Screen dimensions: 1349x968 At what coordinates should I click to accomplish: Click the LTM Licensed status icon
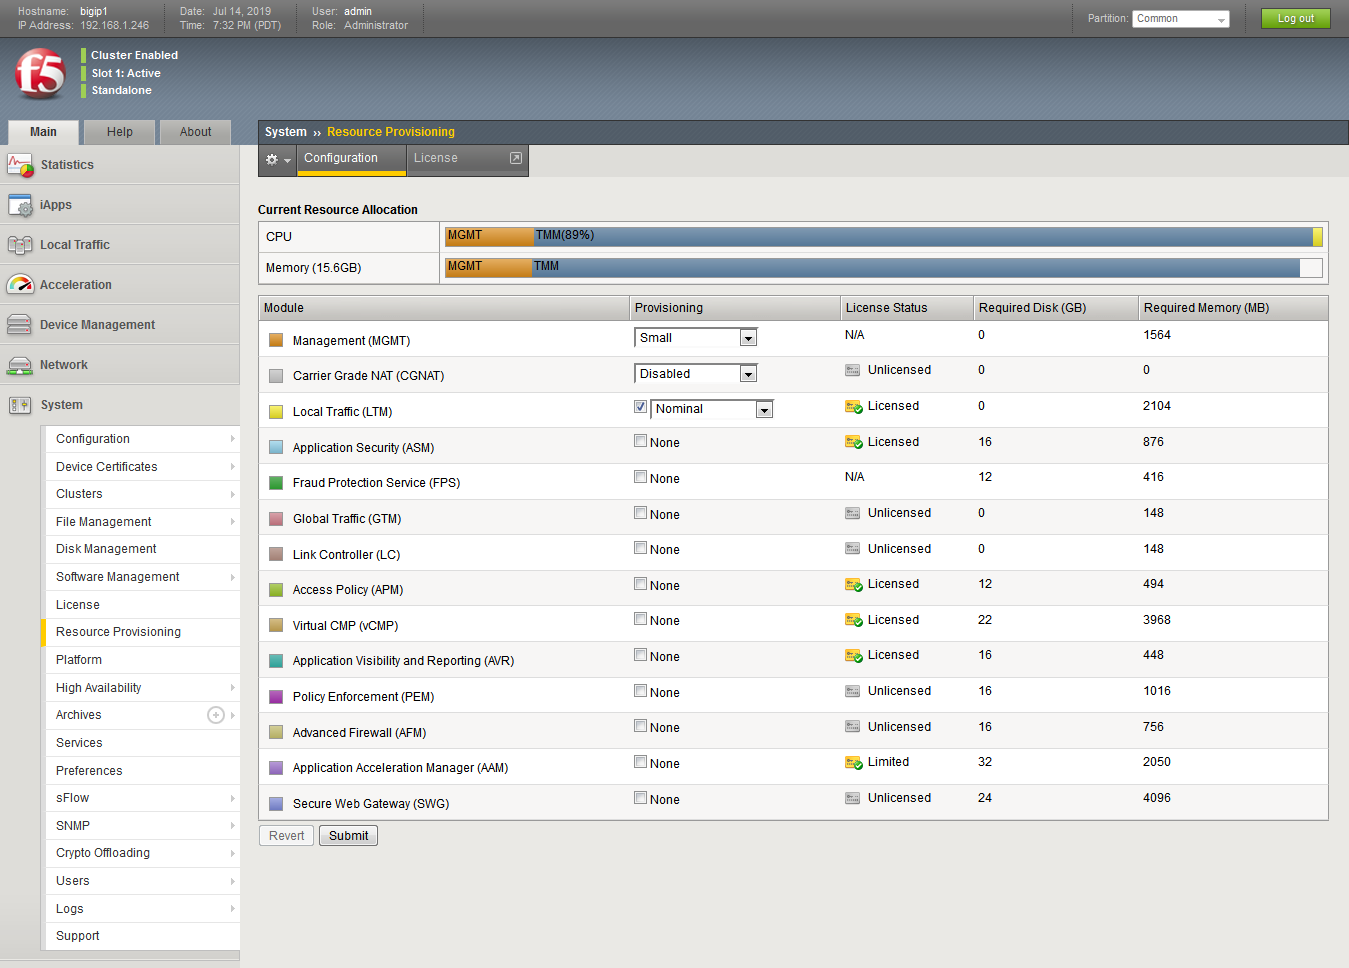[853, 407]
